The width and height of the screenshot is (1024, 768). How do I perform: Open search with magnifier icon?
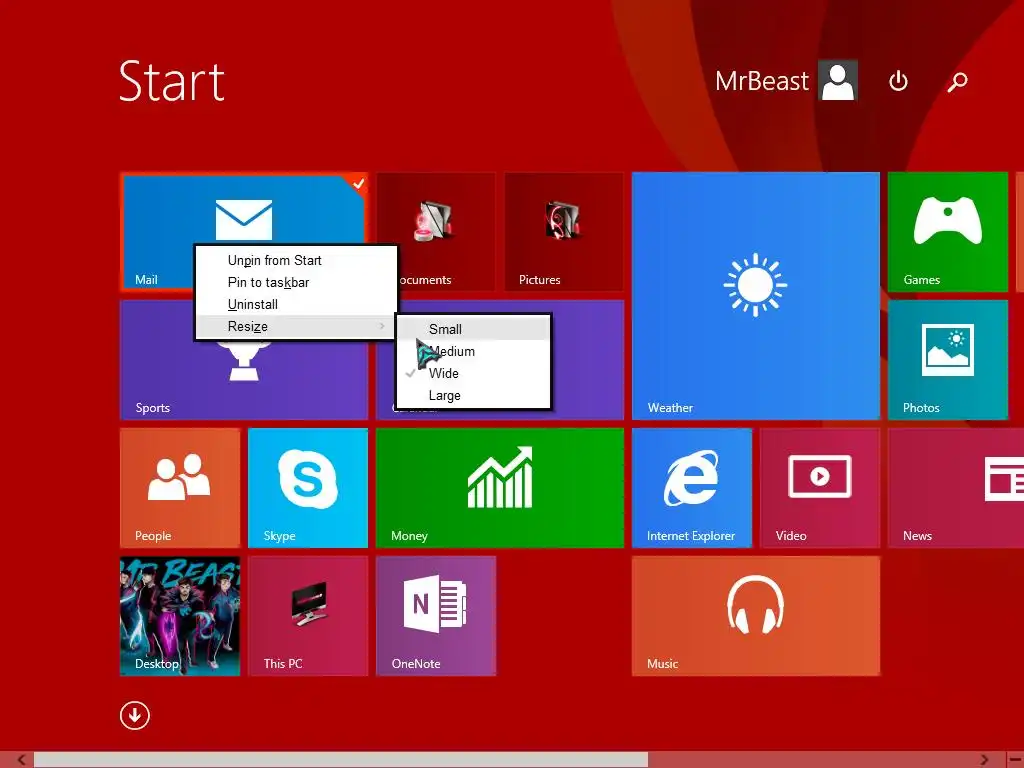point(957,82)
